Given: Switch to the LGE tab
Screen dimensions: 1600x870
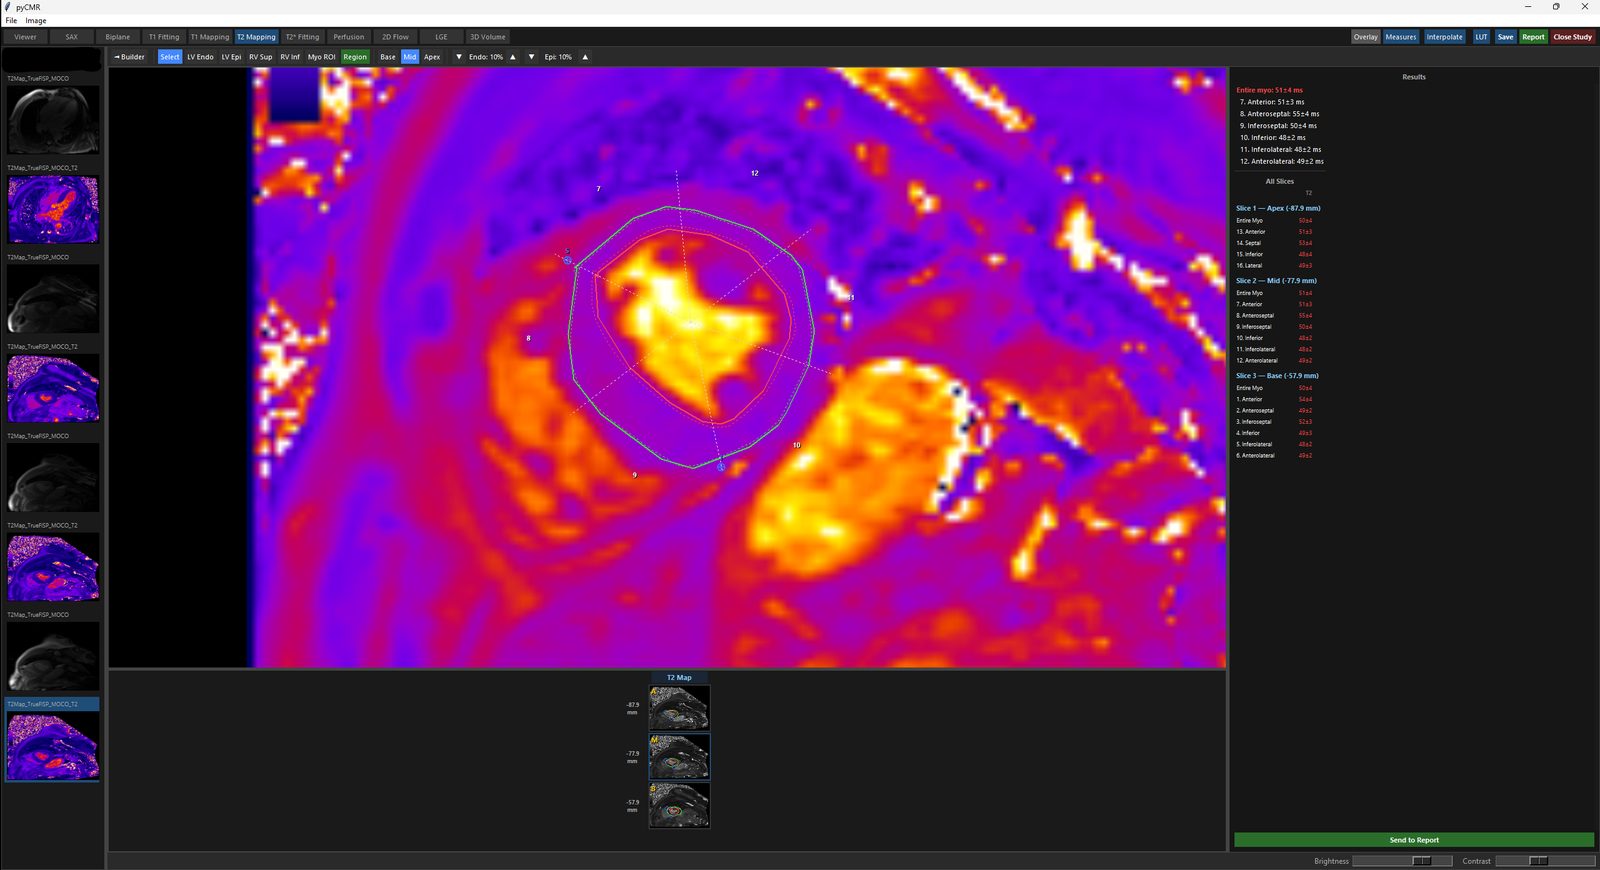Looking at the screenshot, I should 441,37.
